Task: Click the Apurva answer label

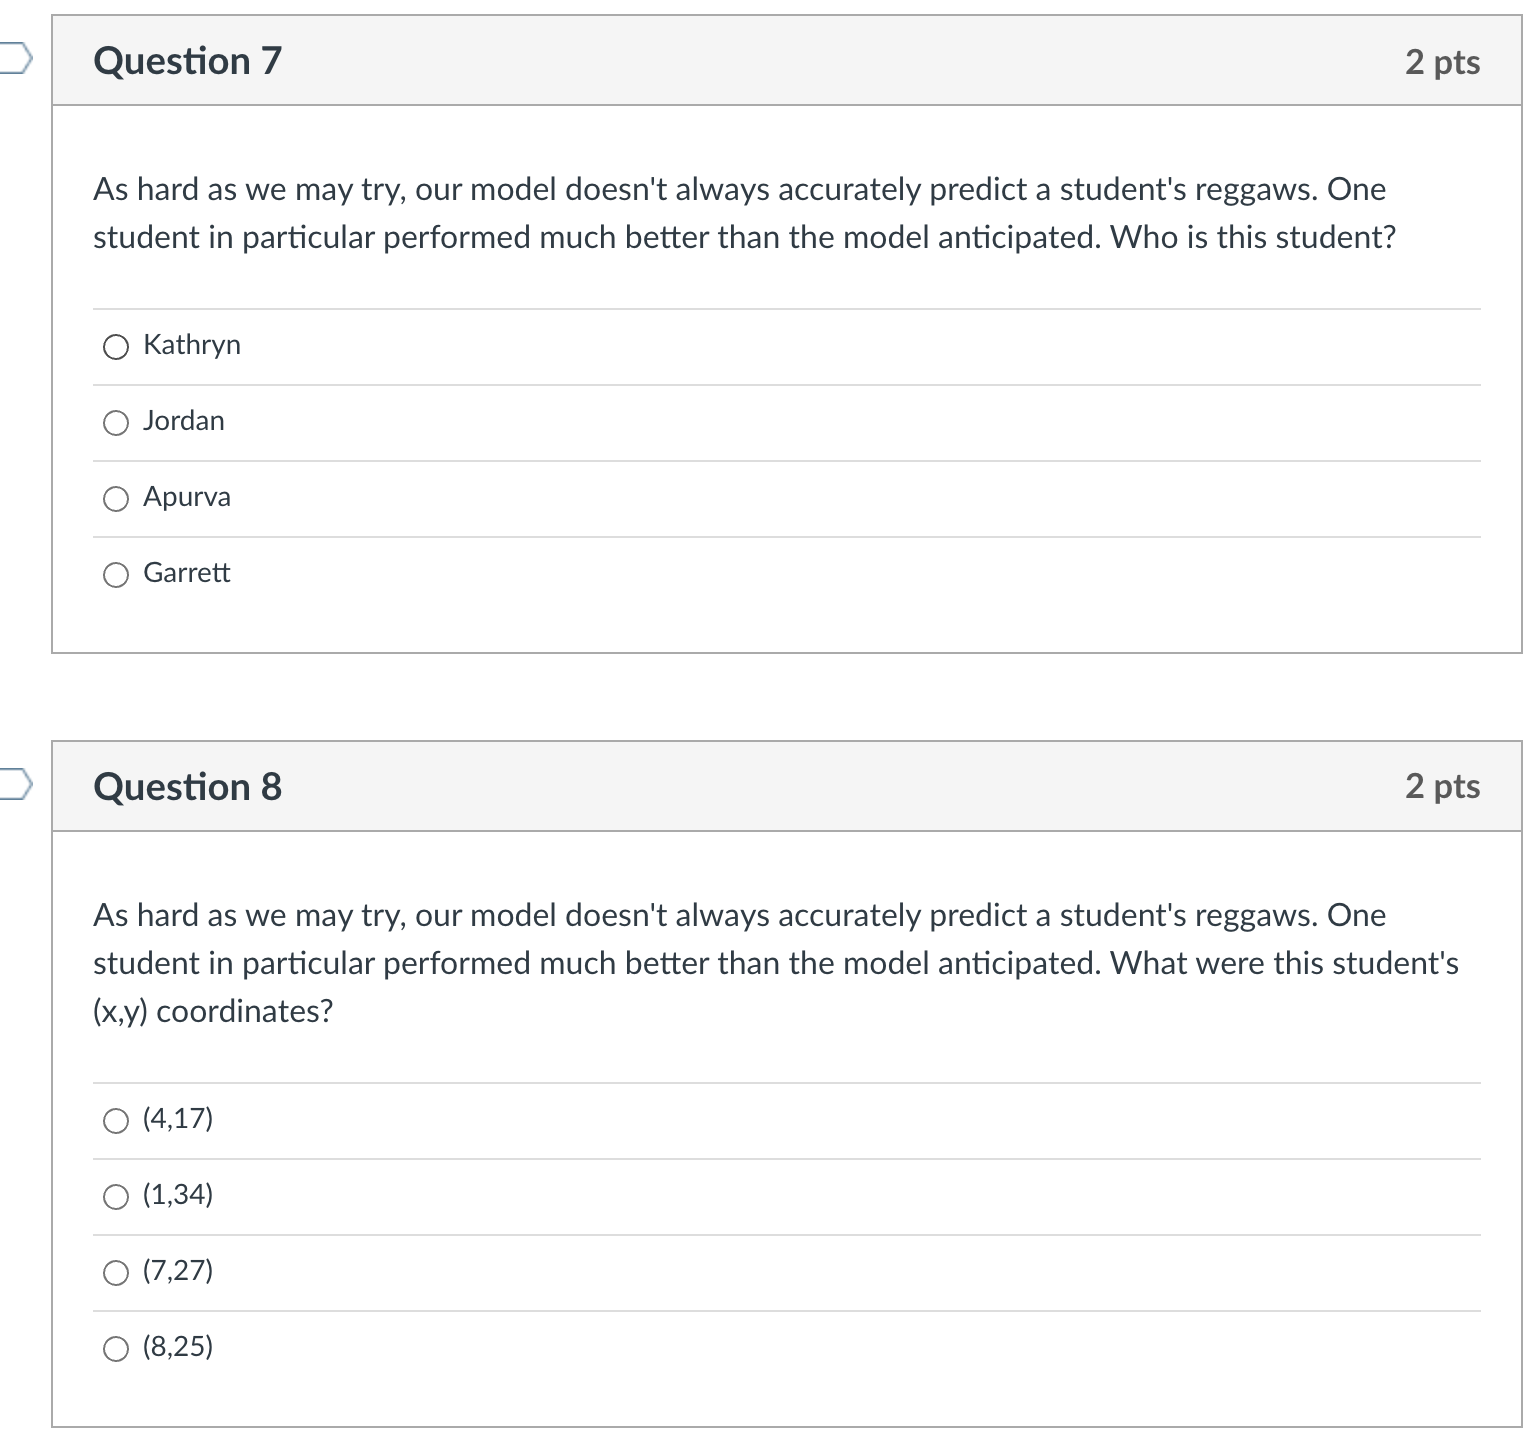Action: click(187, 497)
